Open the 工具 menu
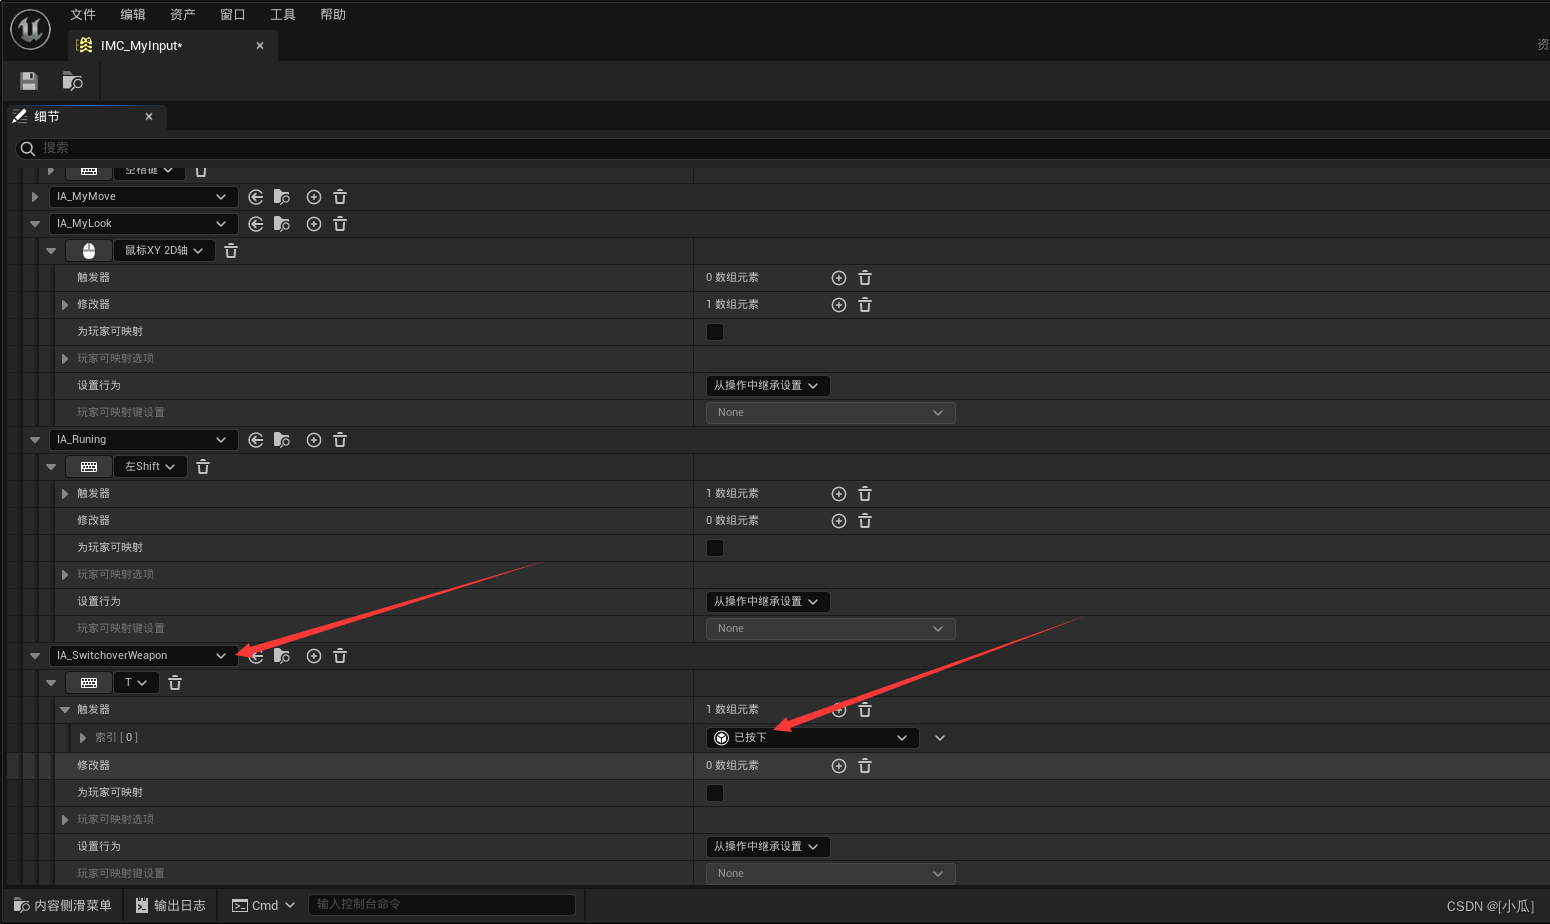Image resolution: width=1550 pixels, height=924 pixels. click(x=283, y=15)
